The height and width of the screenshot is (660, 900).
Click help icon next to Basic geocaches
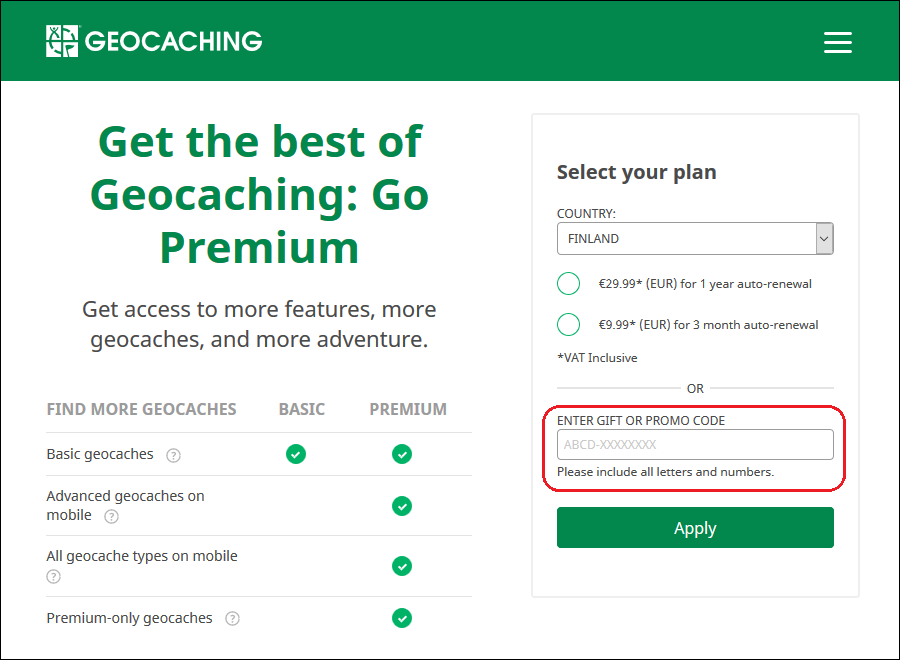[174, 455]
